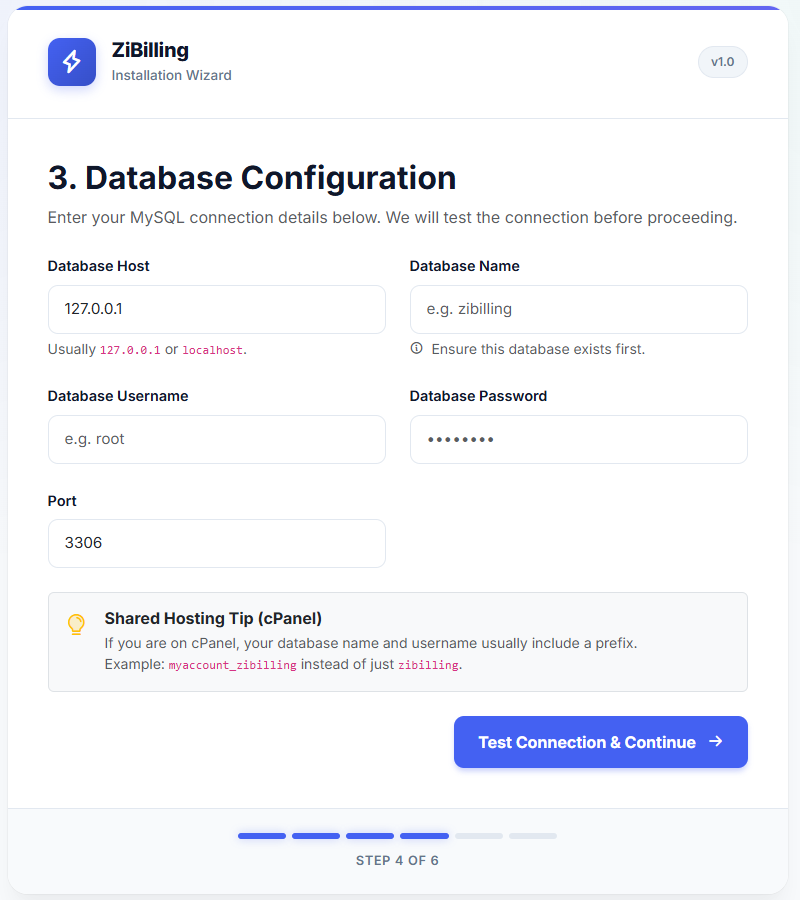Click the info icon beside database existence note
This screenshot has width=800, height=900.
[x=416, y=348]
